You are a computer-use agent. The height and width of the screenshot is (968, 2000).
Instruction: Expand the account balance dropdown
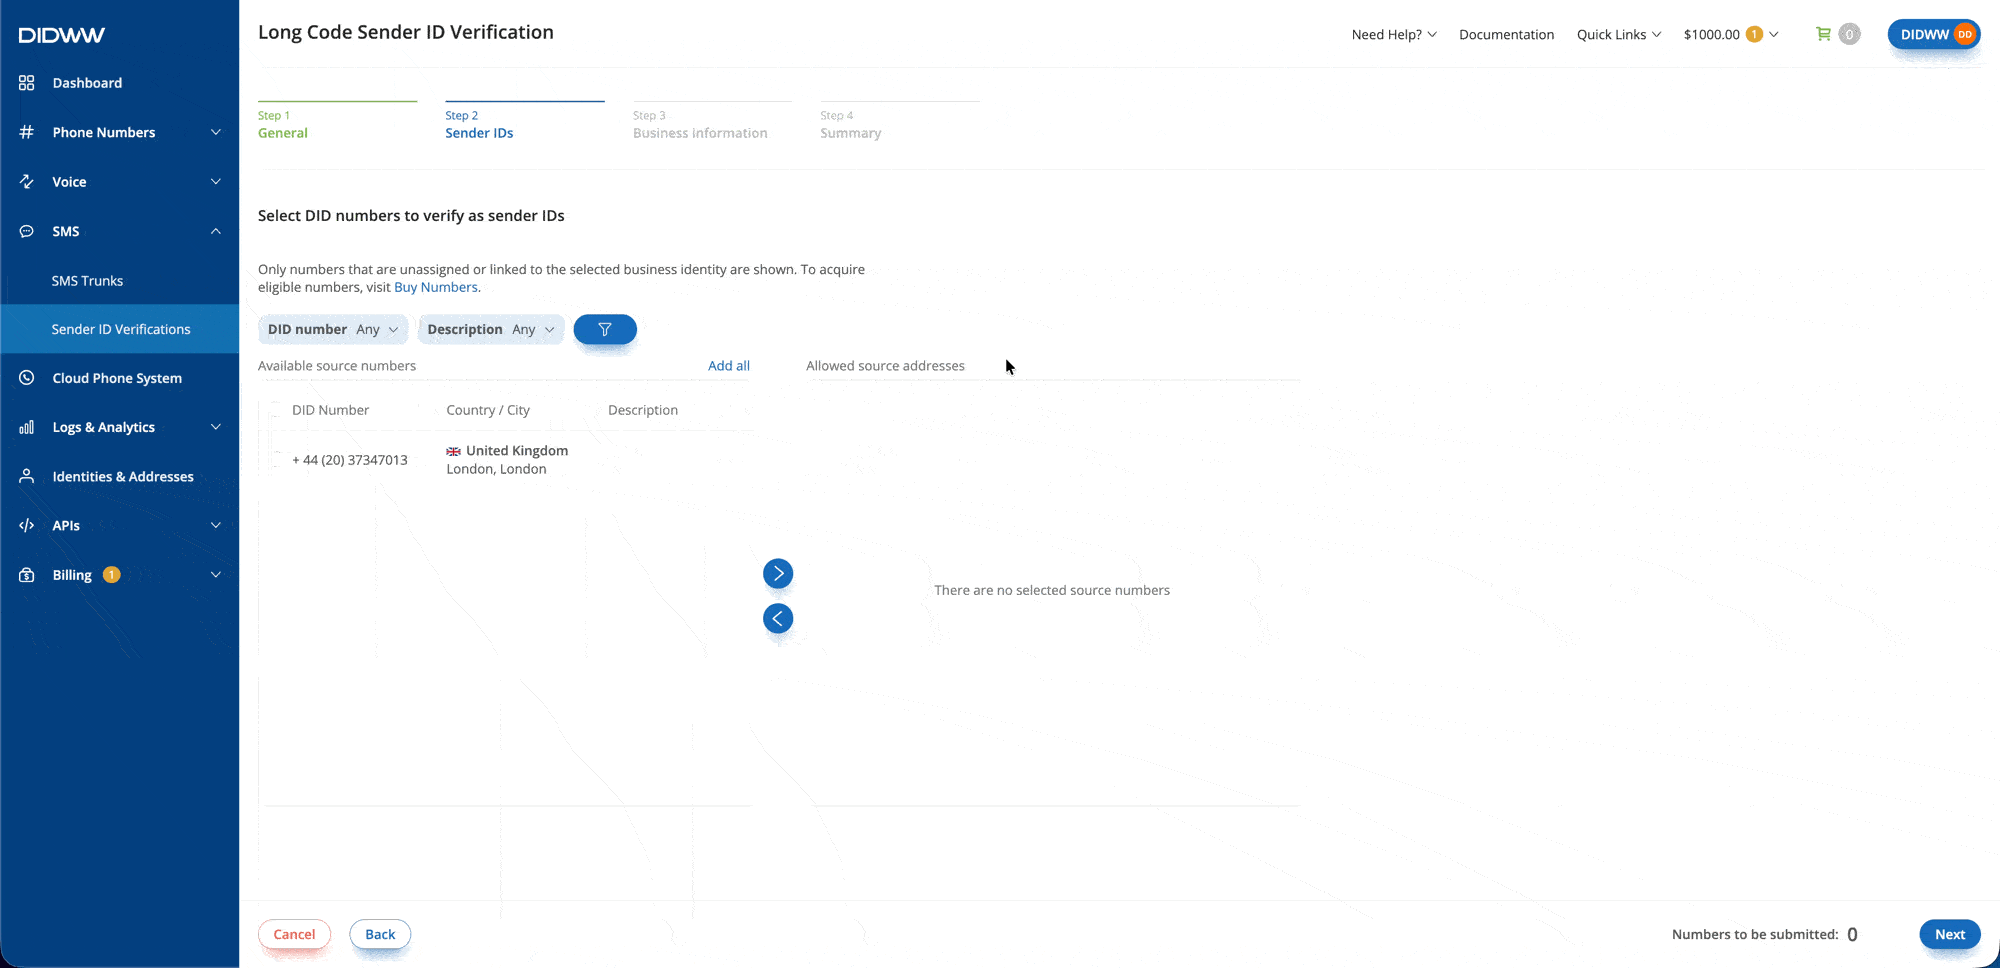(x=1731, y=34)
